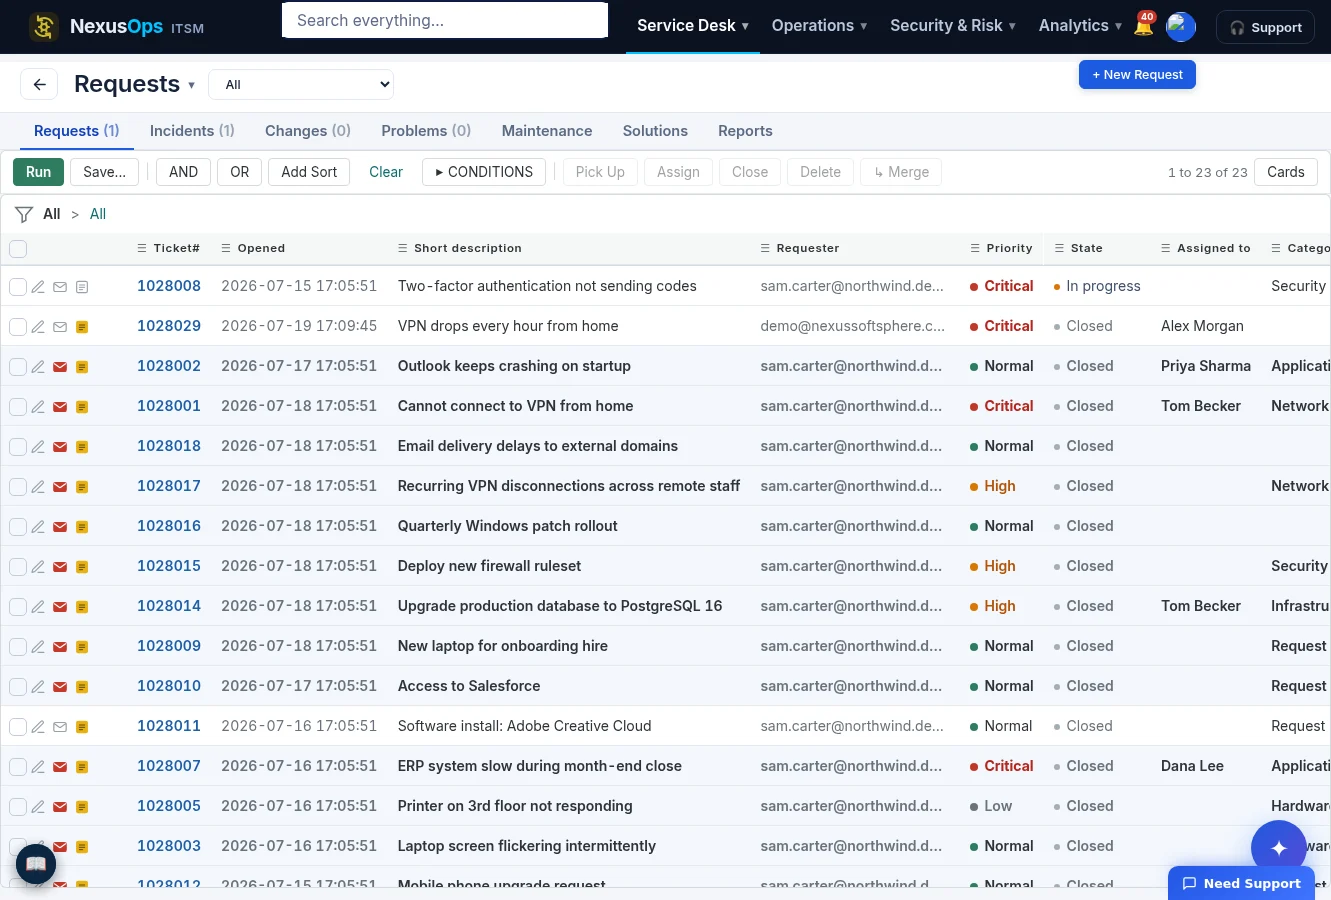The image size is (1331, 900).
Task: Open the user avatar globe icon
Action: coord(1181,27)
